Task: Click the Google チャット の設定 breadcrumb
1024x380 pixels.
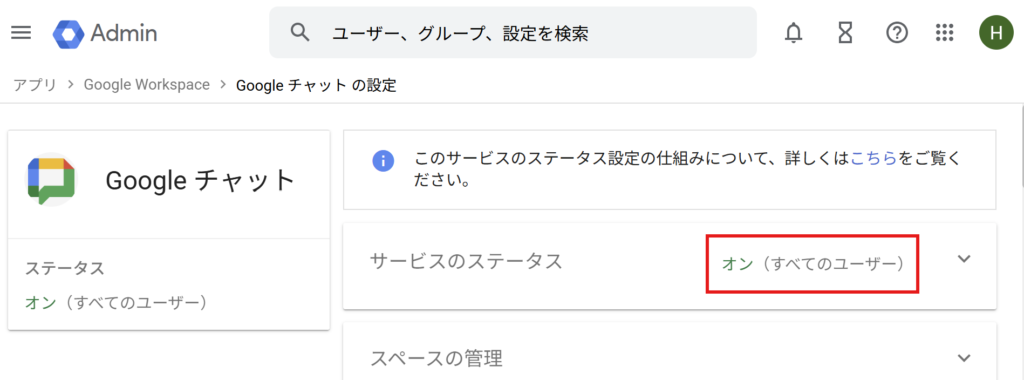Action: pyautogui.click(x=316, y=85)
